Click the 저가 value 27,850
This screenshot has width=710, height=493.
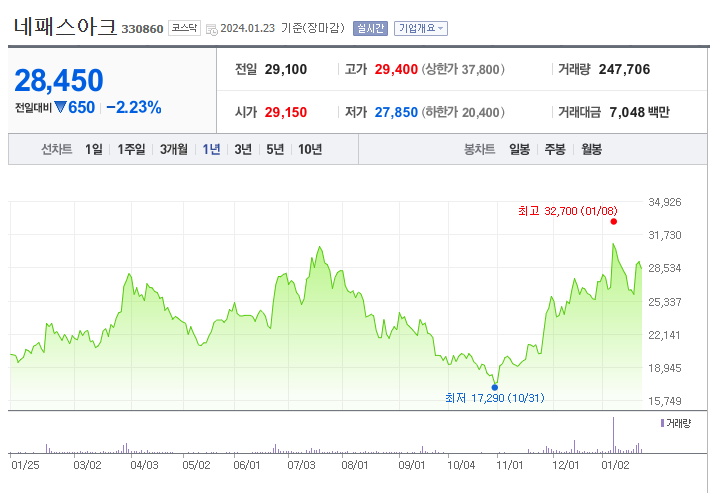click(x=396, y=112)
